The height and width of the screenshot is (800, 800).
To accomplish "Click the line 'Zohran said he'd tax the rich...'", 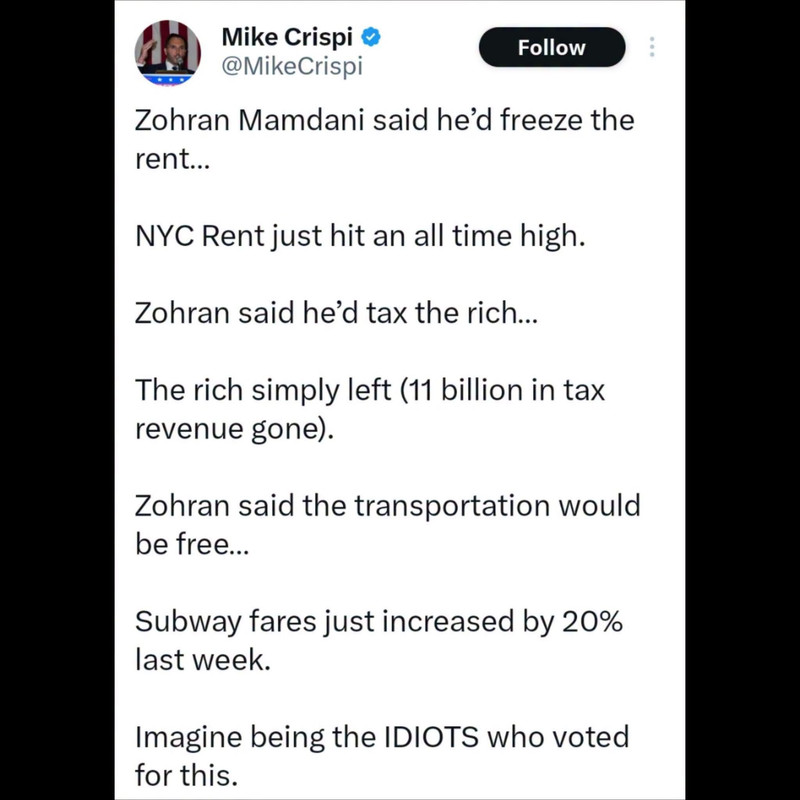I will tap(336, 313).
